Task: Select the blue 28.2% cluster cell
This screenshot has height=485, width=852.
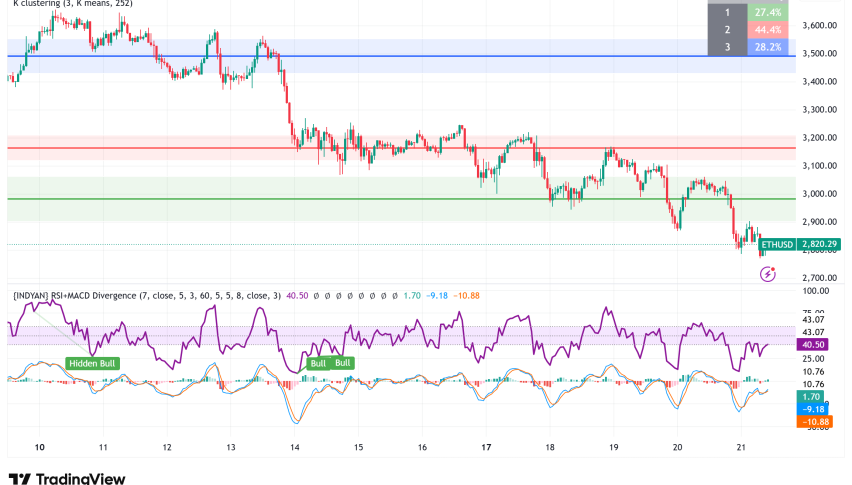Action: coord(767,46)
